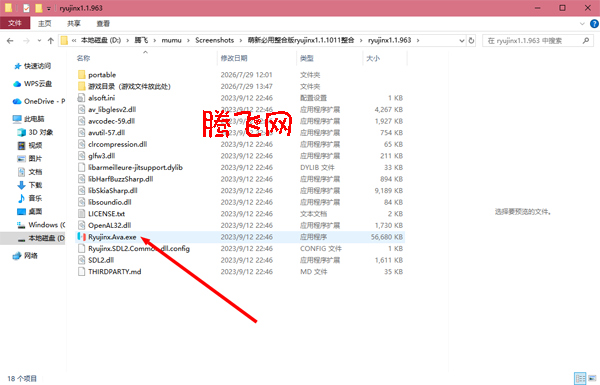Expand the ribbon with the chevron

tap(582, 24)
